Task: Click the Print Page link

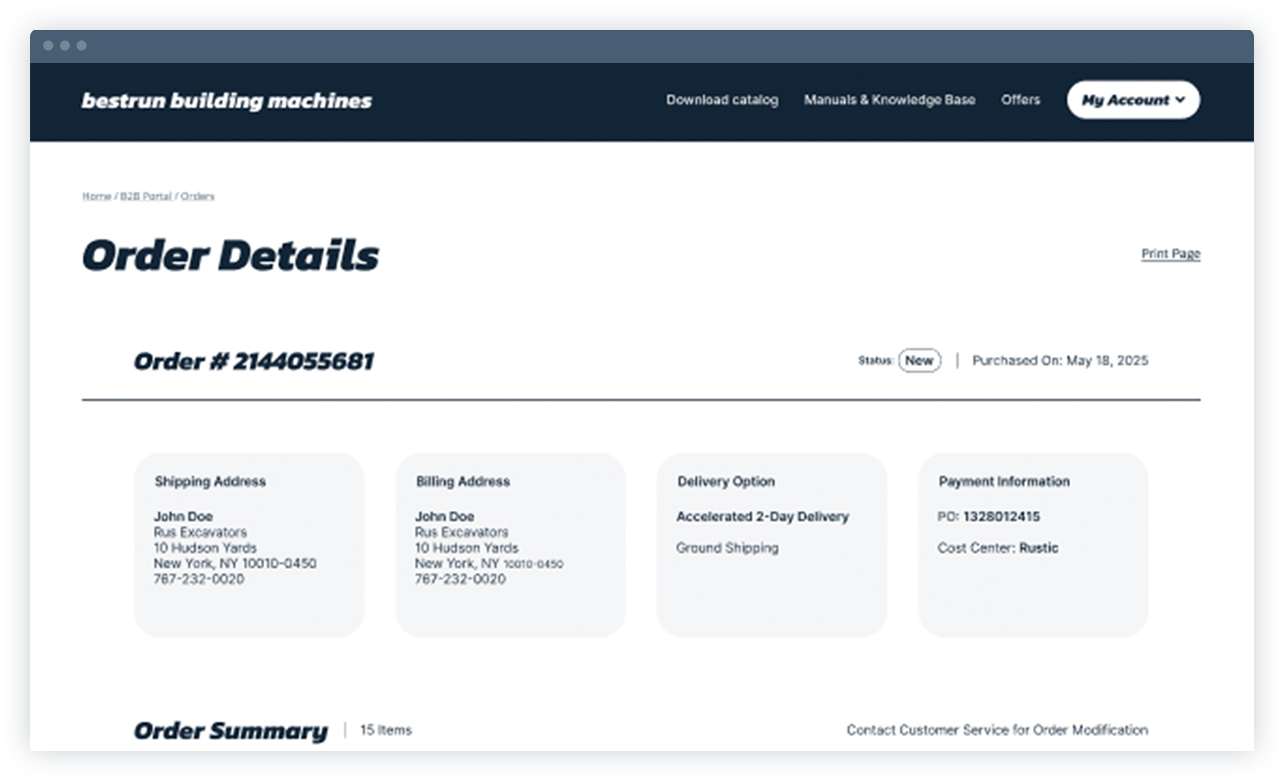Action: tap(1171, 254)
